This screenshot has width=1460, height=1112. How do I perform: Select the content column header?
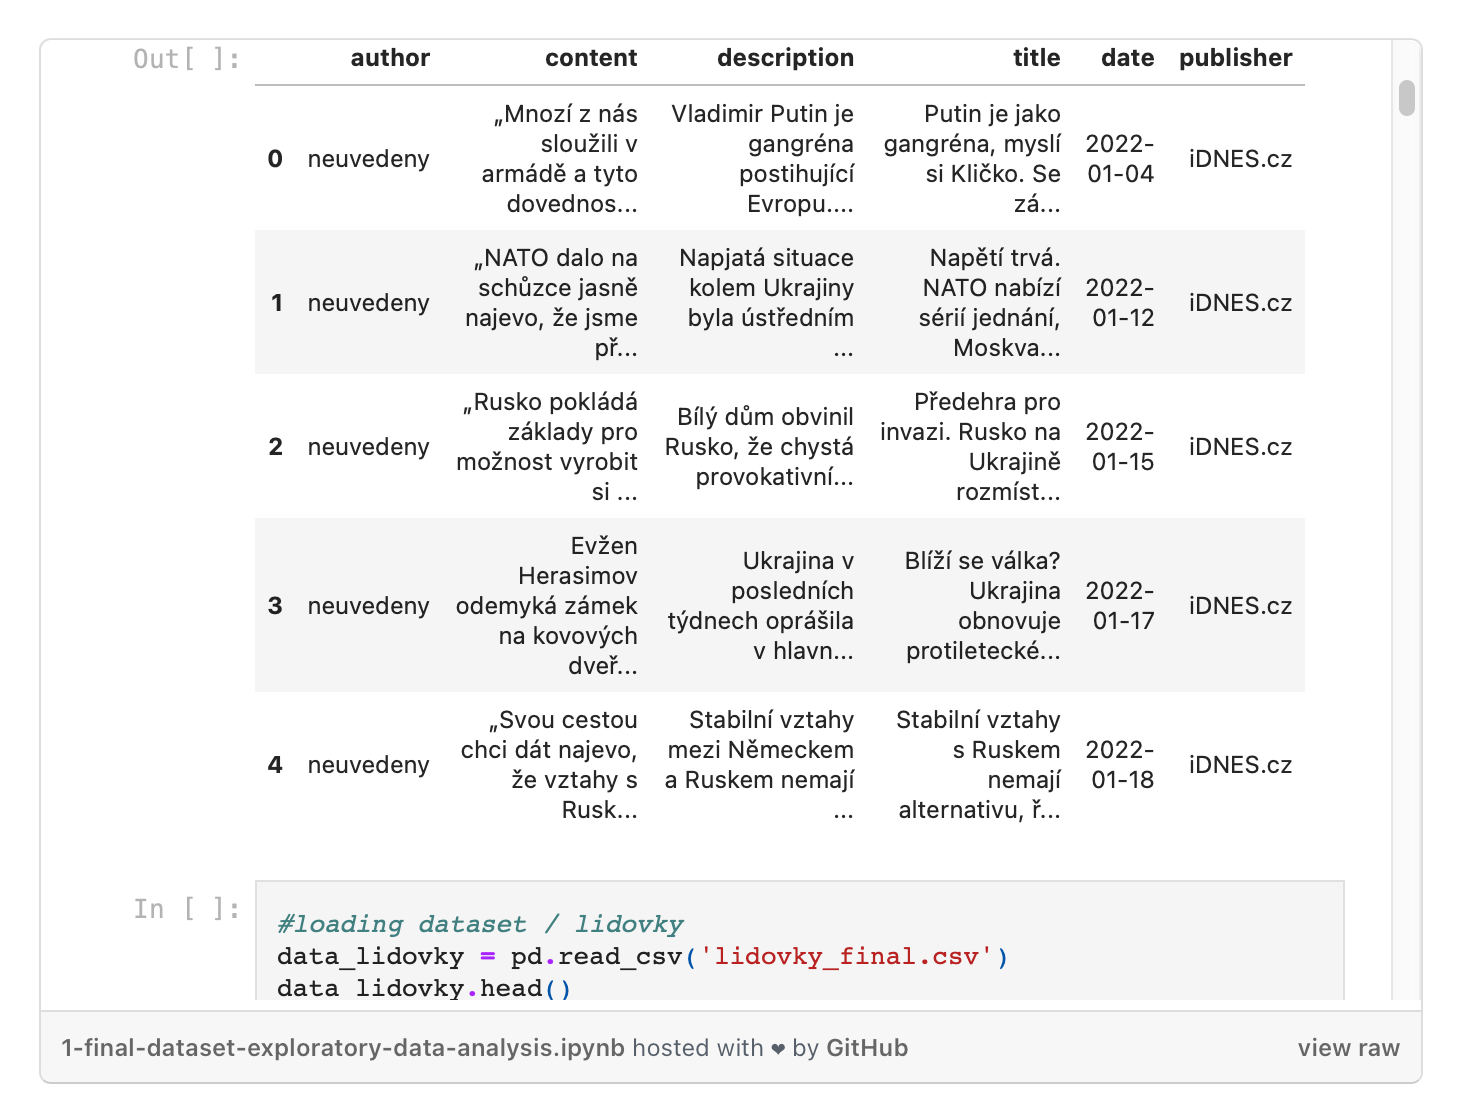(591, 58)
